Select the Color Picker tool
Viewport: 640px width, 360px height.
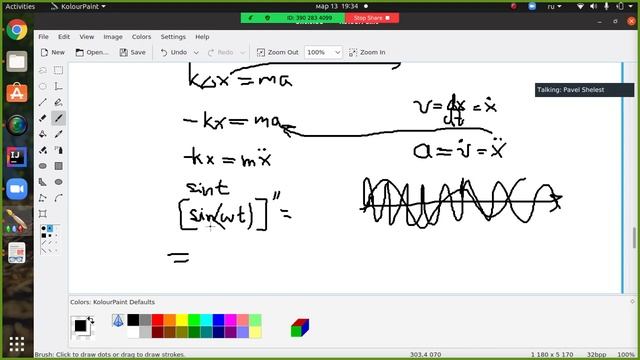tap(58, 134)
